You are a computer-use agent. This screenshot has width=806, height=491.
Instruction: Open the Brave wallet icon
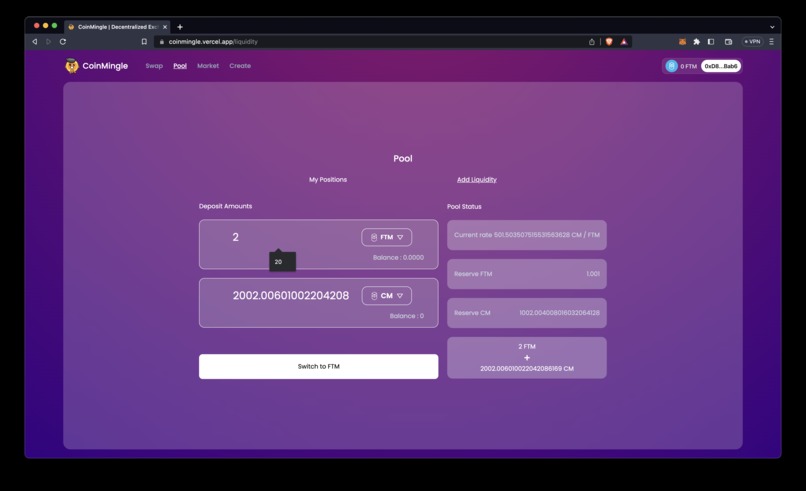pos(728,42)
